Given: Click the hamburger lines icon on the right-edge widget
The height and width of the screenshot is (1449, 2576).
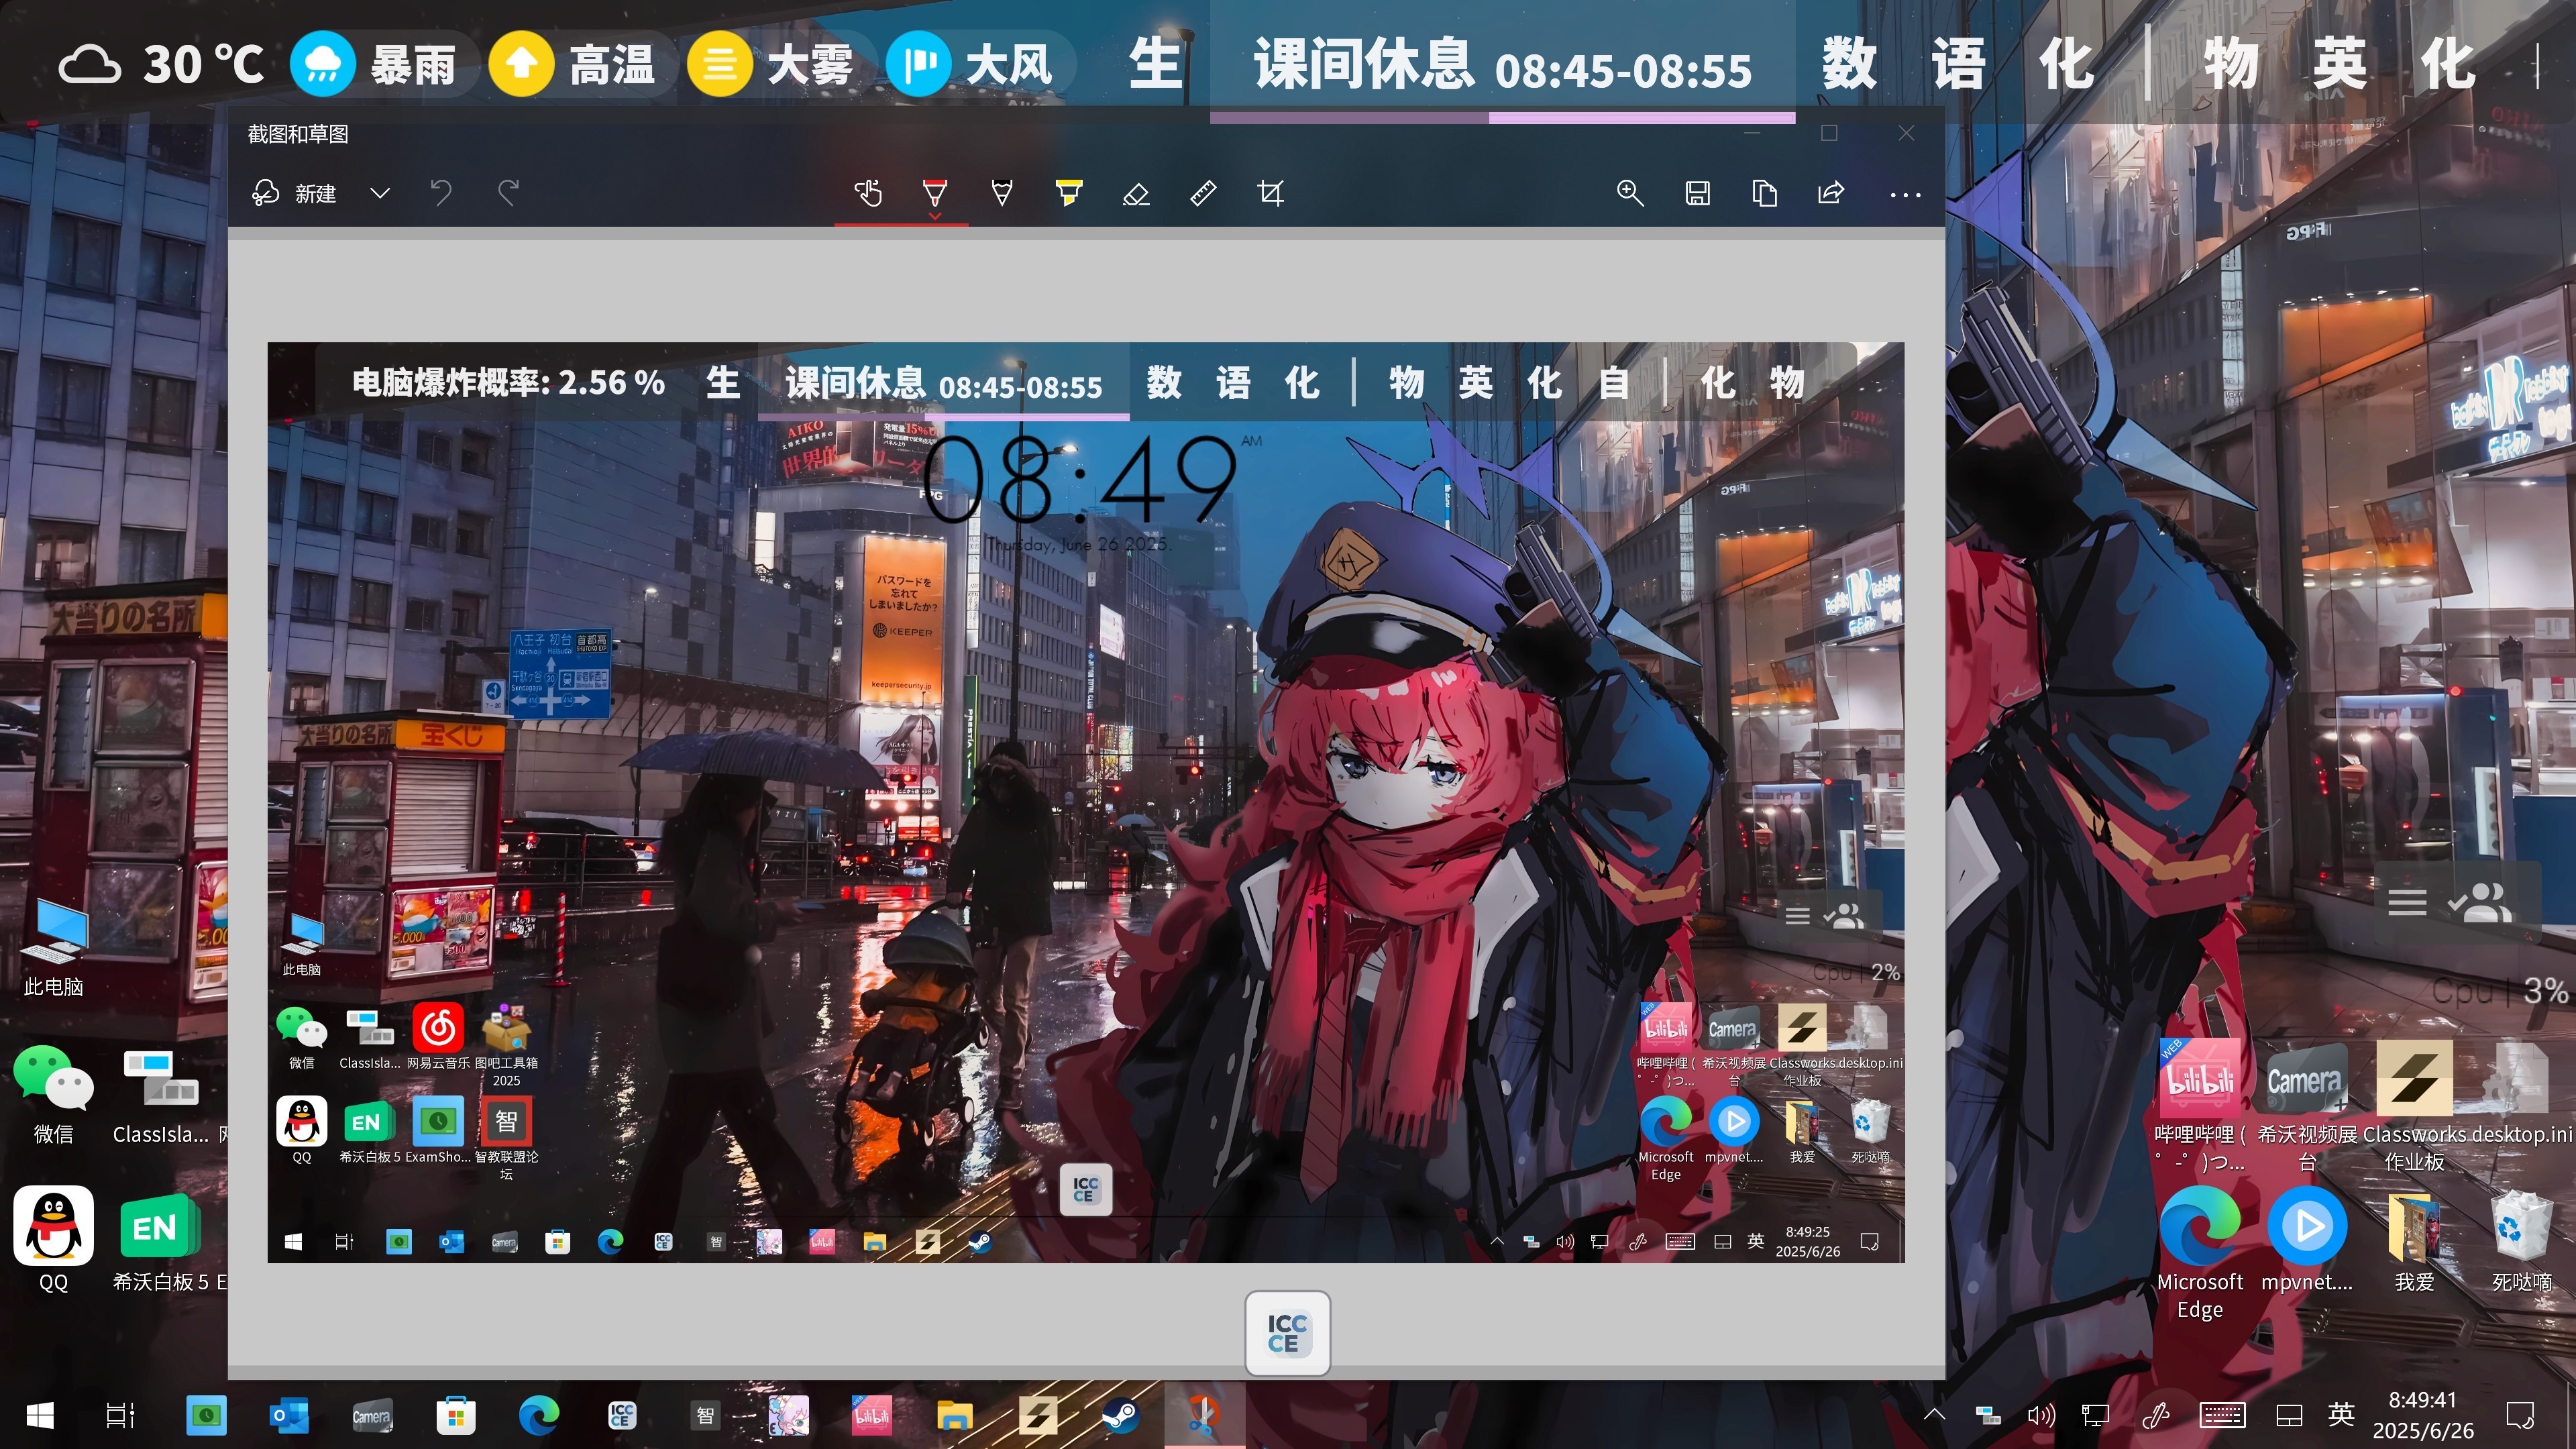Looking at the screenshot, I should coord(2407,902).
